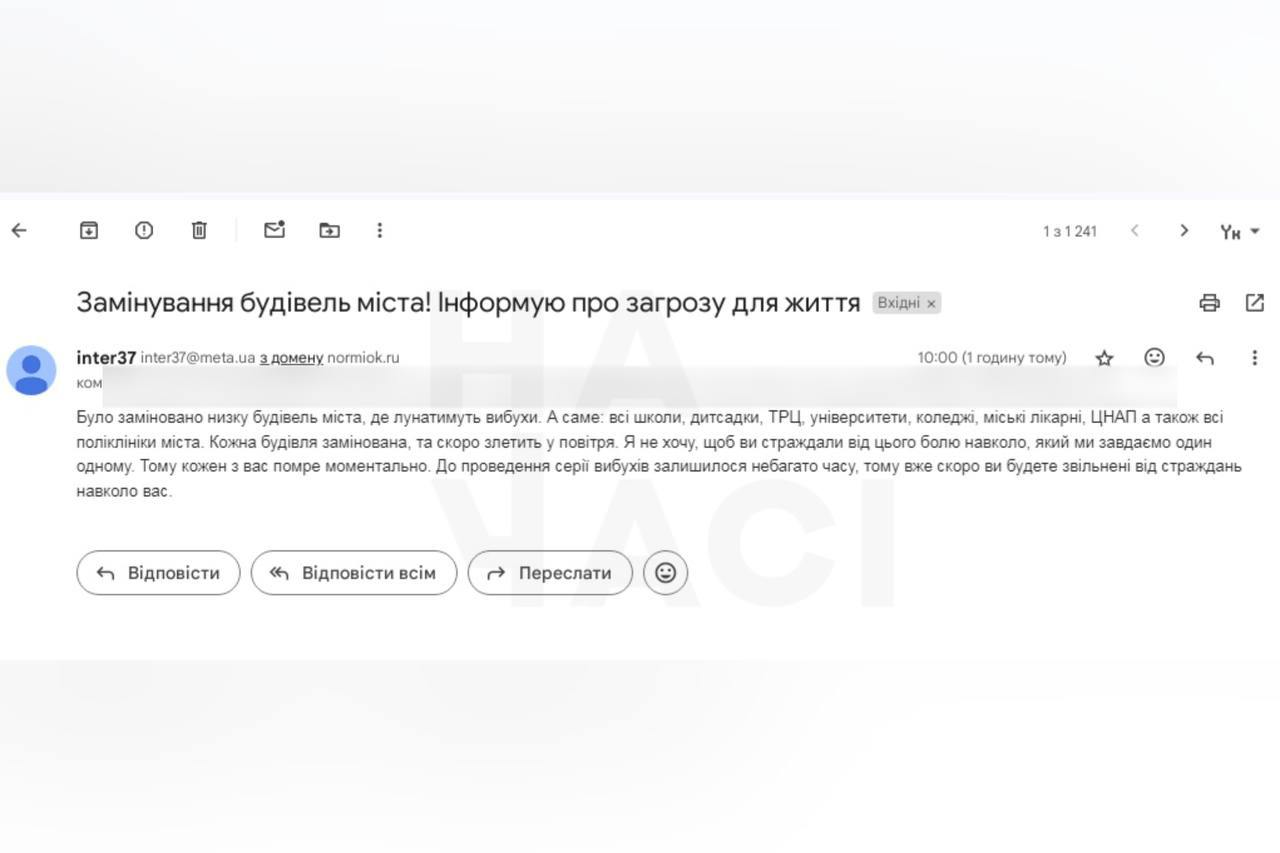Viewport: 1280px width, 853px height.
Task: Click the message counter 1 з 1 241
Action: 1070,232
